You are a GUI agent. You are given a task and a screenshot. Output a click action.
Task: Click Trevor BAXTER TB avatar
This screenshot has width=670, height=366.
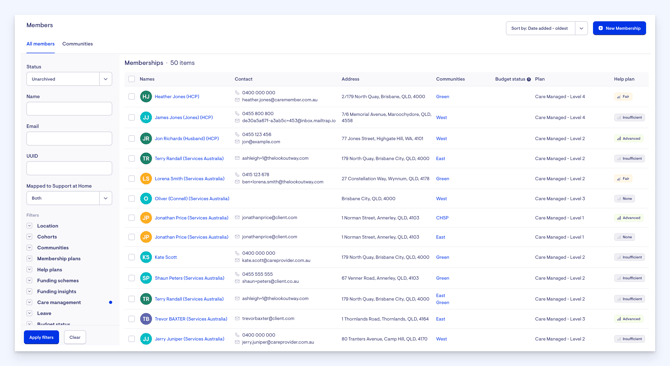point(146,319)
